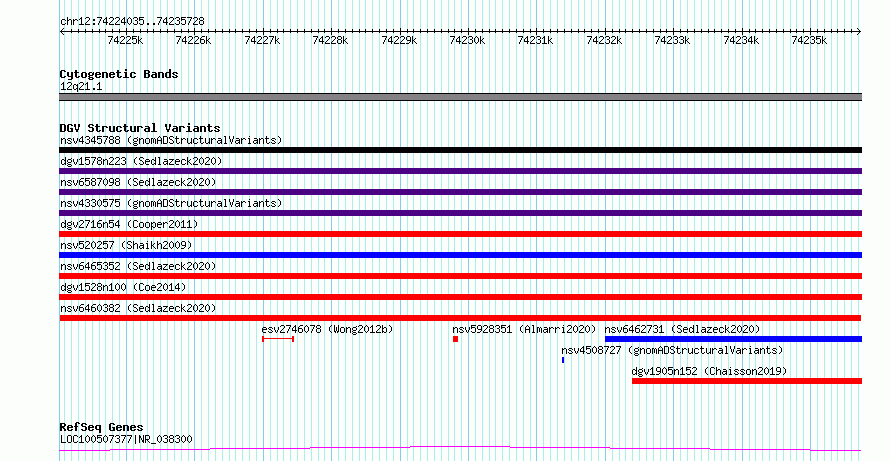This screenshot has height=461, width=890.
Task: Click the nsv520257 (Shaikh2009) label
Action: [126, 245]
